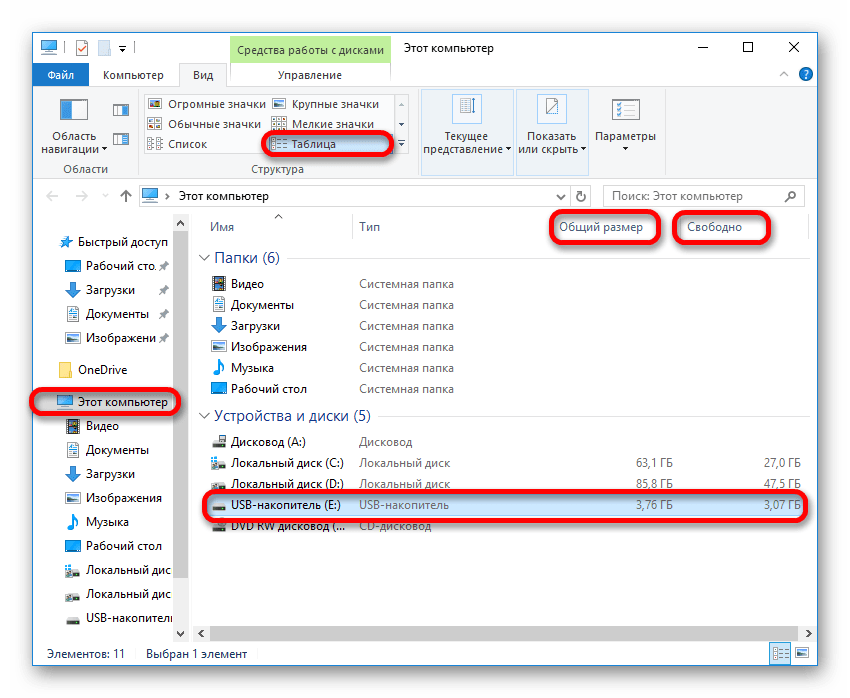Toggle the preview pane button in Области
The image size is (850, 698).
pos(121,110)
